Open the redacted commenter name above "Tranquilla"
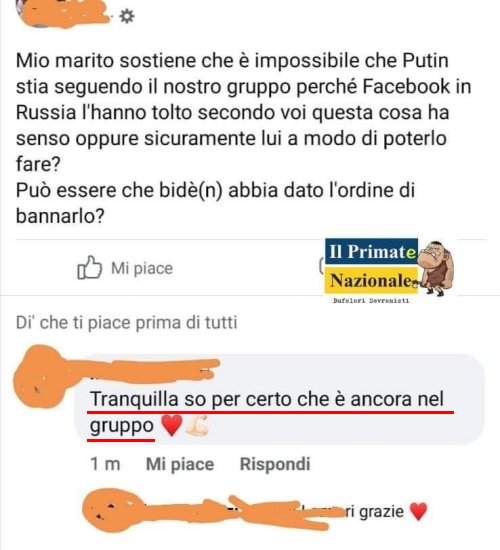 point(147,371)
